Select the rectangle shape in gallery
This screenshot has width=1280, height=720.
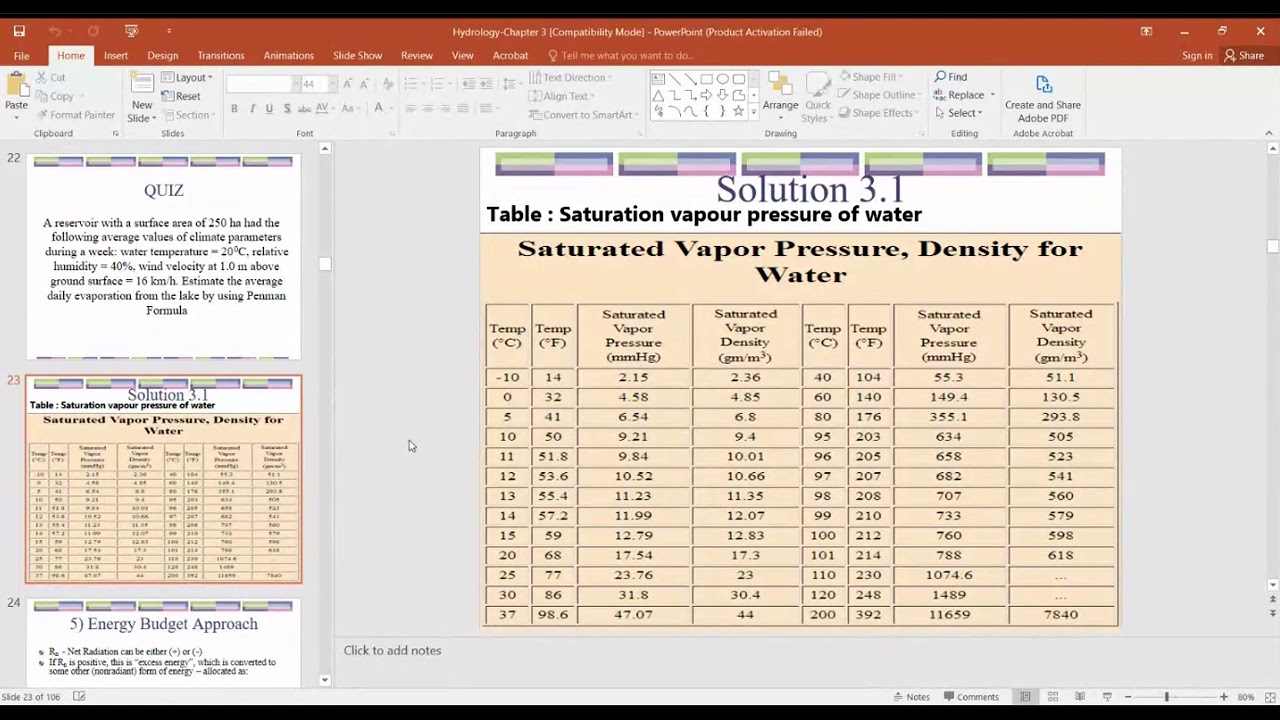(x=706, y=79)
